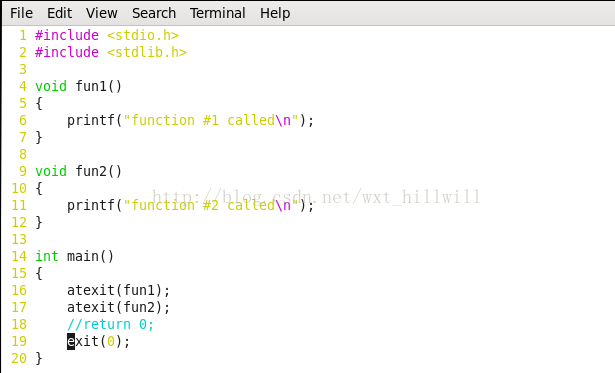Click the 'atexit(fun2);' statement
This screenshot has height=373, width=615.
(118, 307)
